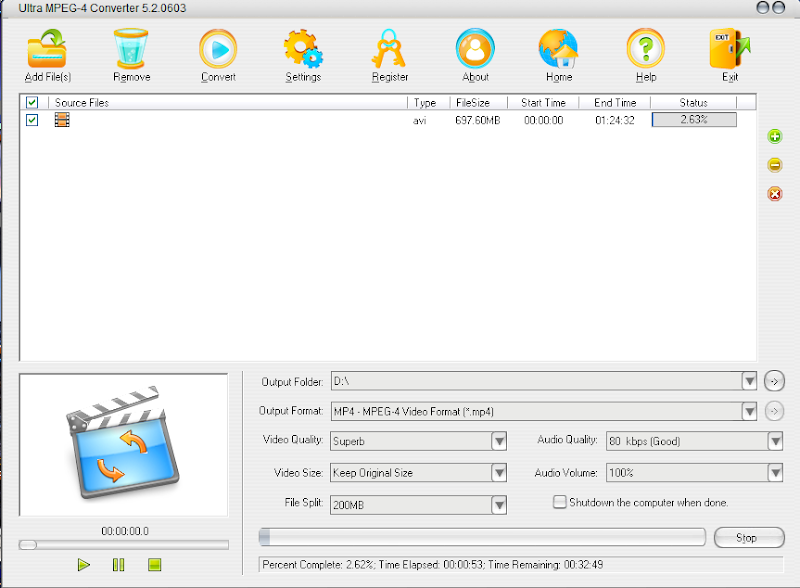Open the Audio Volume dropdown
The width and height of the screenshot is (800, 588).
point(776,473)
